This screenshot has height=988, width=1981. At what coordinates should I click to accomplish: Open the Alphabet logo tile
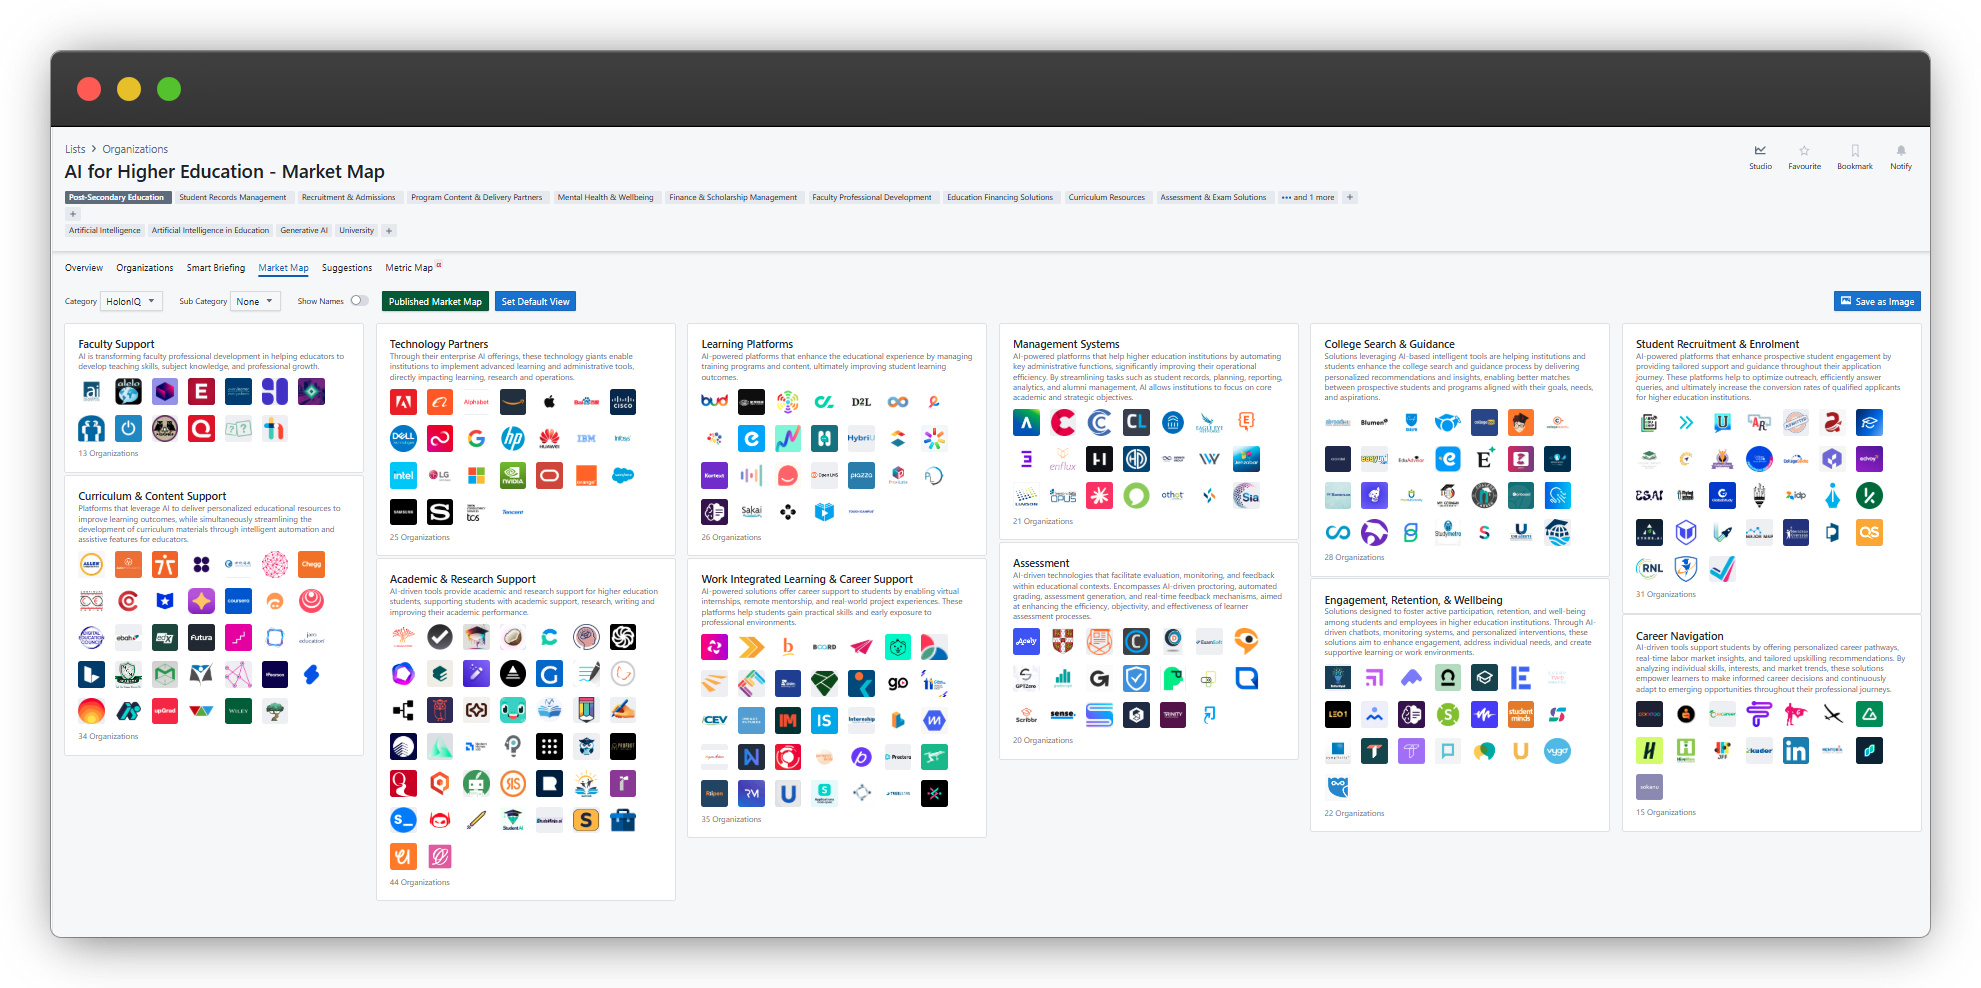[476, 402]
